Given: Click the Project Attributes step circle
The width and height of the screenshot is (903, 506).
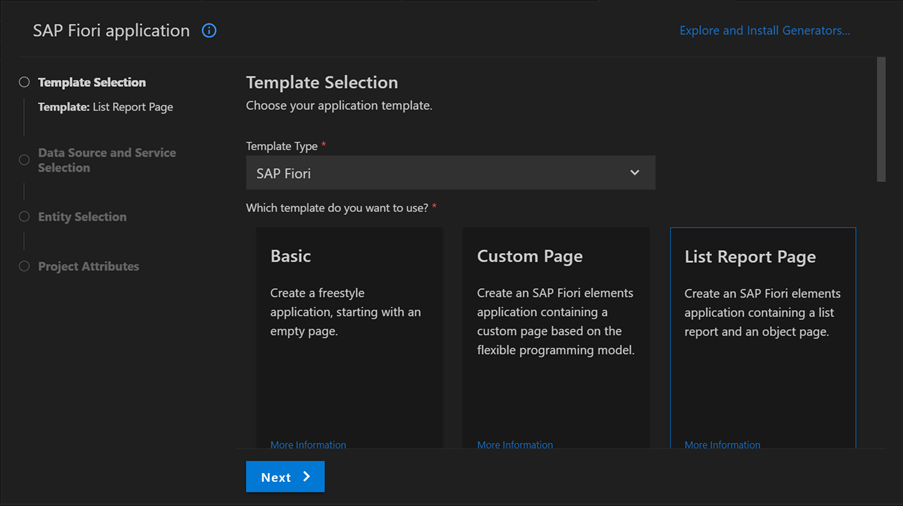Looking at the screenshot, I should [x=24, y=266].
